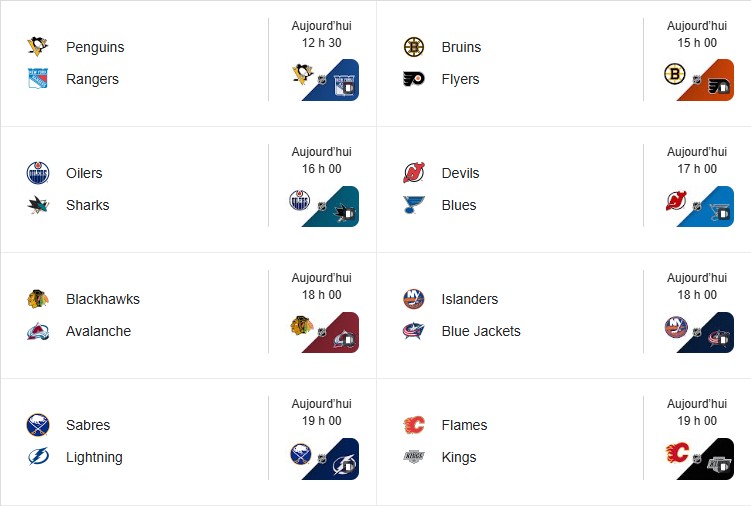Click the Sharks team logo

pos(38,205)
